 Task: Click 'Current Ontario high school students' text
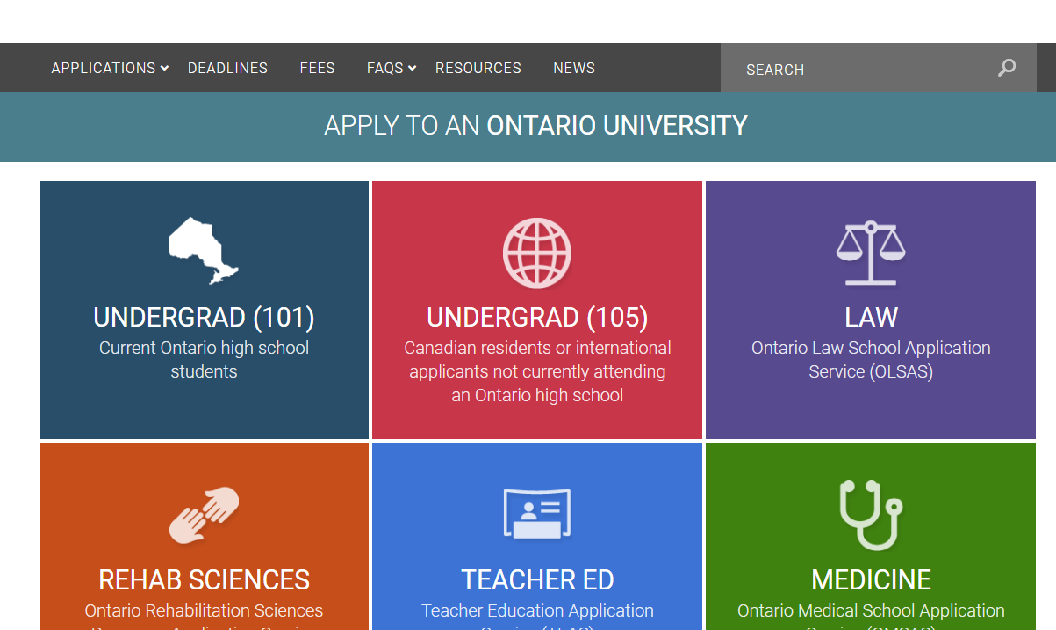(204, 360)
